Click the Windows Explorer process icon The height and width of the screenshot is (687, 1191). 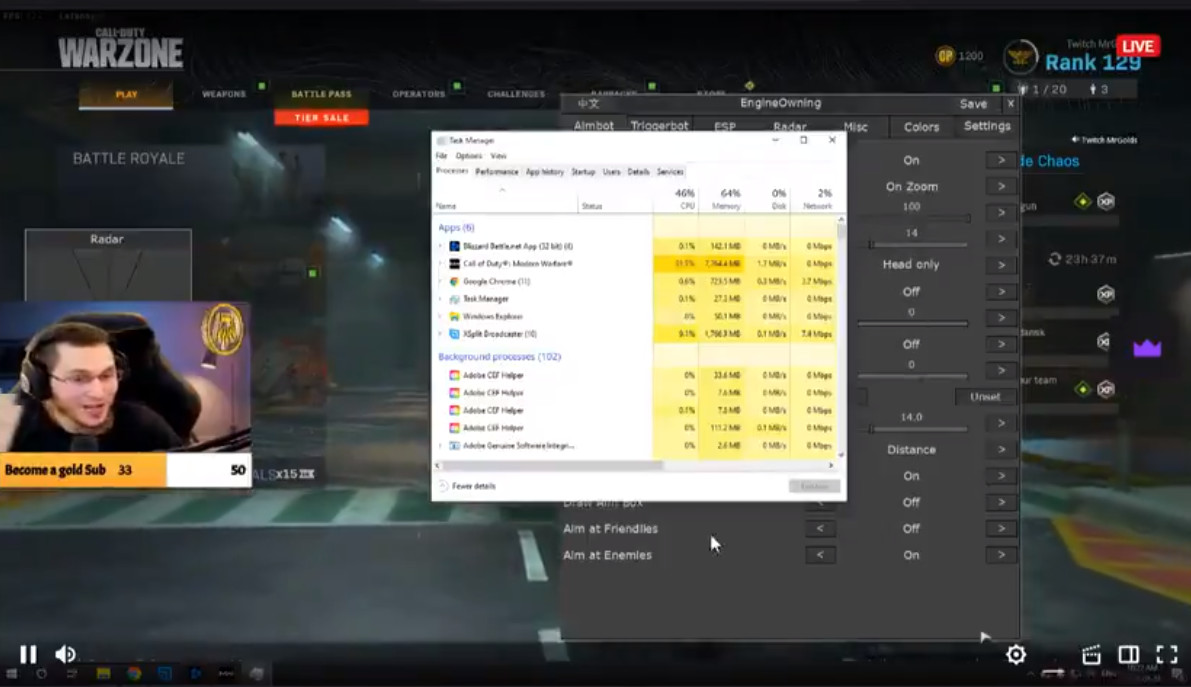[454, 316]
